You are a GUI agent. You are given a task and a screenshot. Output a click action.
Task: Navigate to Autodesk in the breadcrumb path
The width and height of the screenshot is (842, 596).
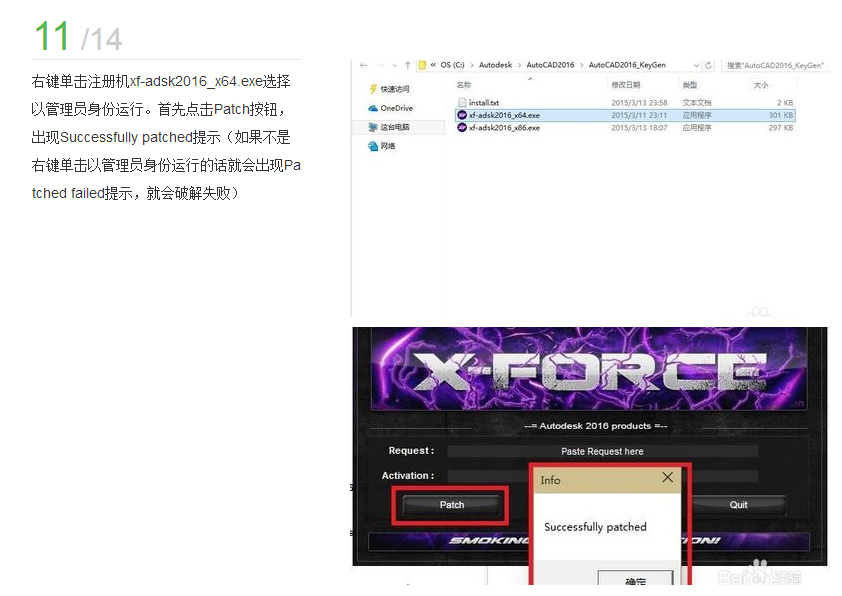point(495,65)
